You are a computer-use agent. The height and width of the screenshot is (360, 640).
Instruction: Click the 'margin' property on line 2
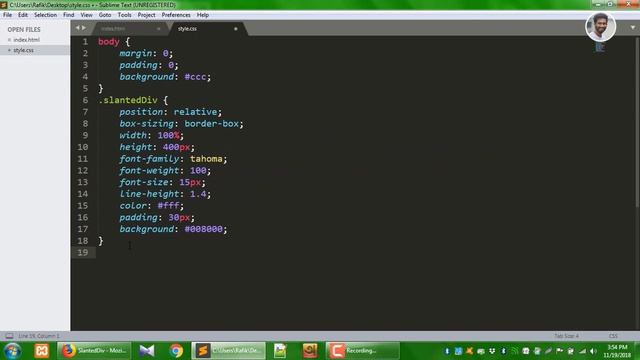click(136, 53)
